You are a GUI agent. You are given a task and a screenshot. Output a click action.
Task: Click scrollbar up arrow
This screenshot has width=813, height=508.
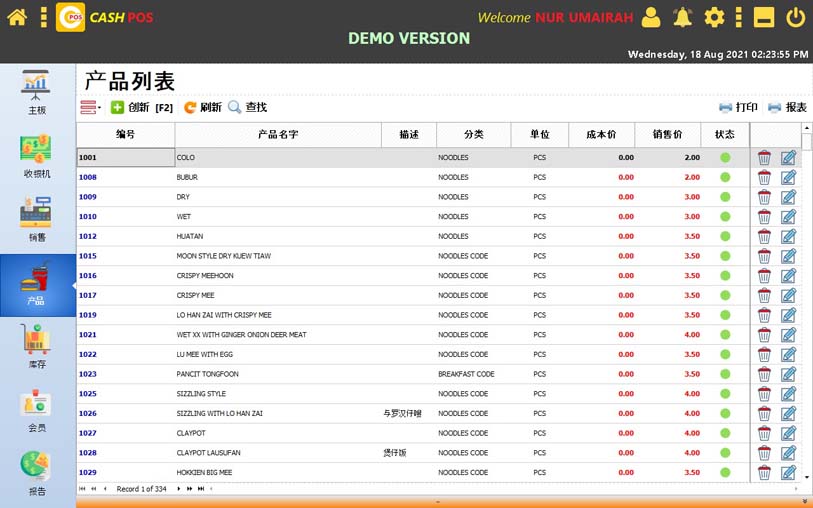(x=807, y=128)
